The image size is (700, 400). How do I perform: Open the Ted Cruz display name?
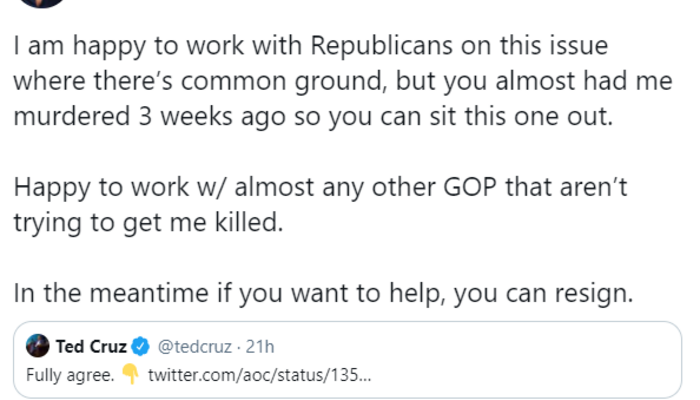[91, 347]
